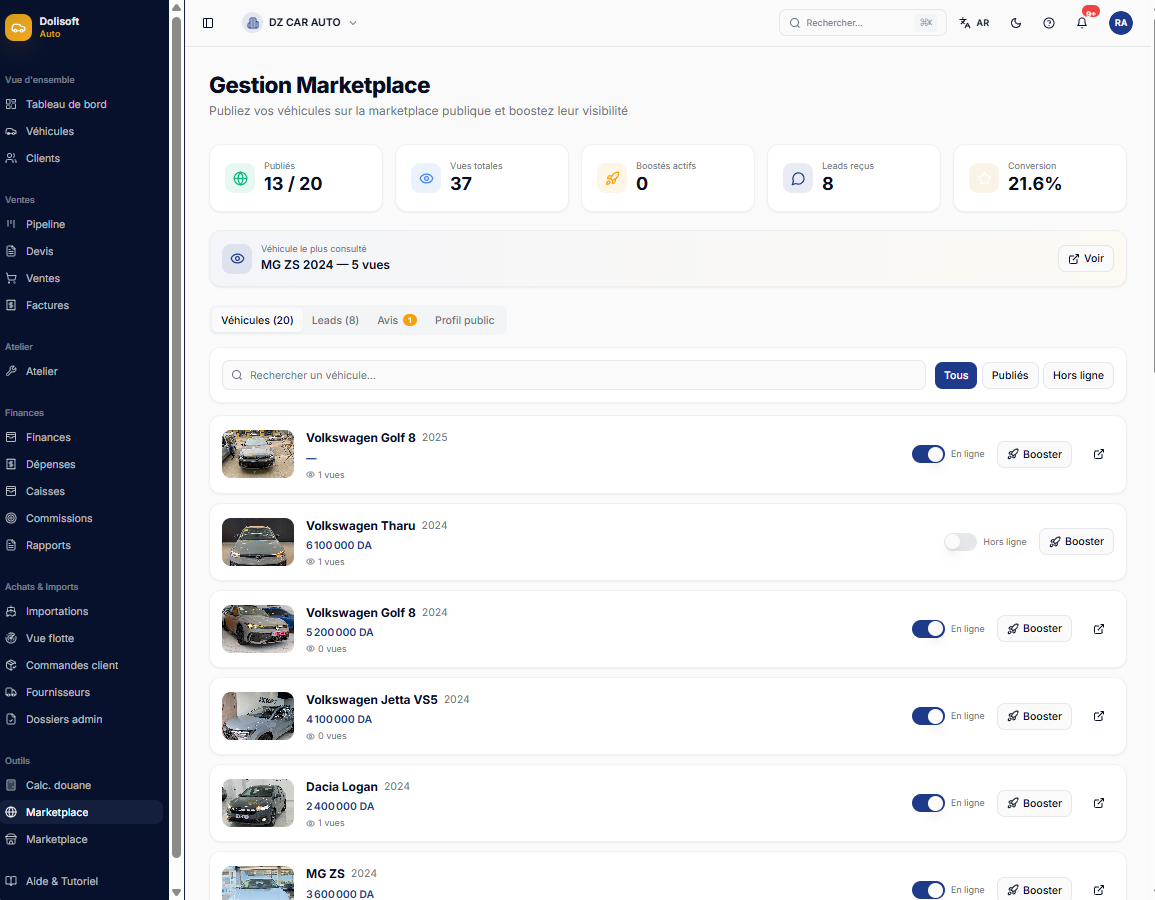Boost the Volkswagen Jetta VS5 listing

click(x=1034, y=717)
